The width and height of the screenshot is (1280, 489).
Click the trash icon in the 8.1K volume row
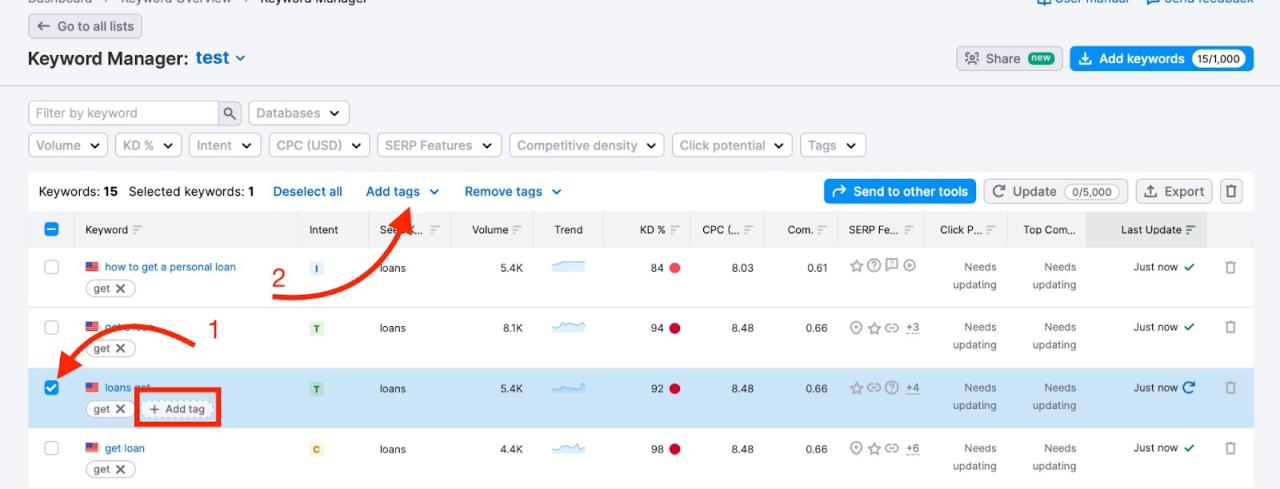(1230, 327)
